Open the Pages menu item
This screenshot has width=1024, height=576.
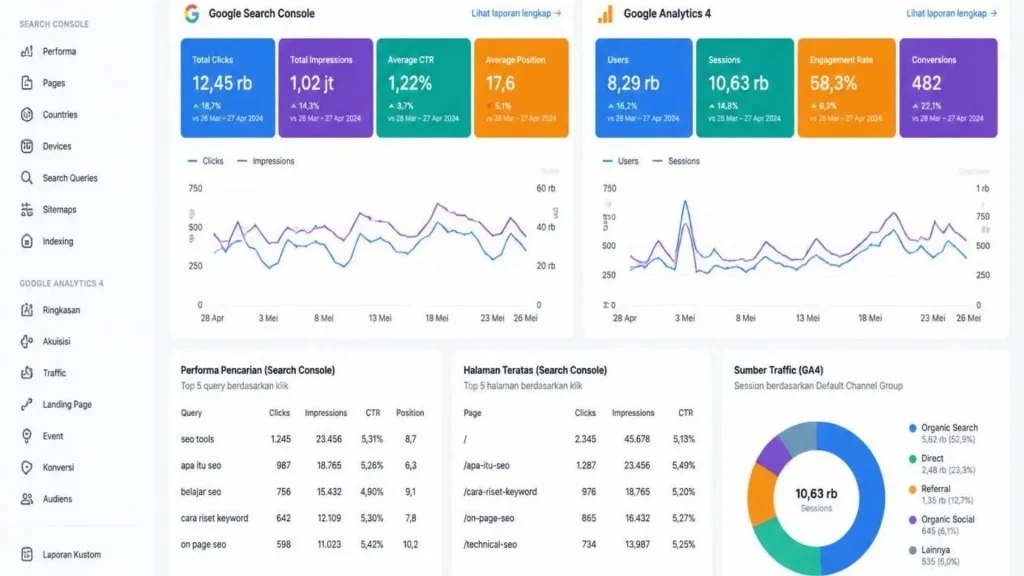coord(54,83)
